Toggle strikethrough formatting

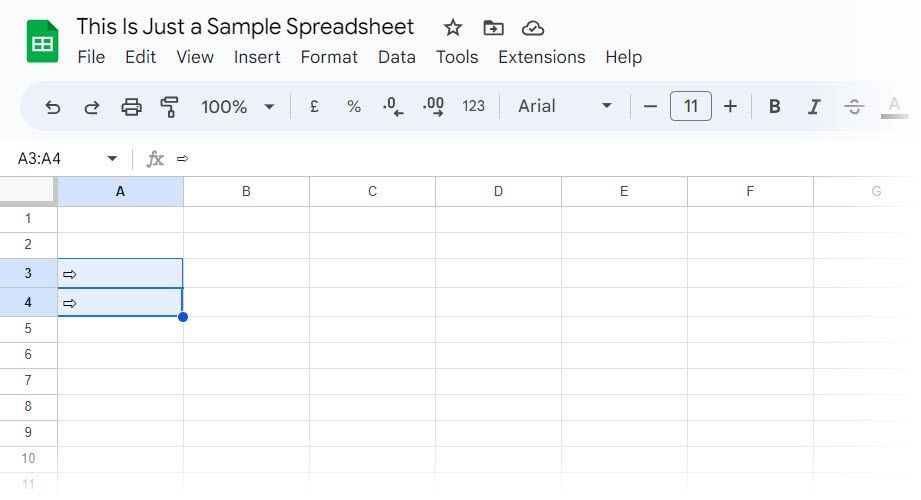(x=854, y=107)
